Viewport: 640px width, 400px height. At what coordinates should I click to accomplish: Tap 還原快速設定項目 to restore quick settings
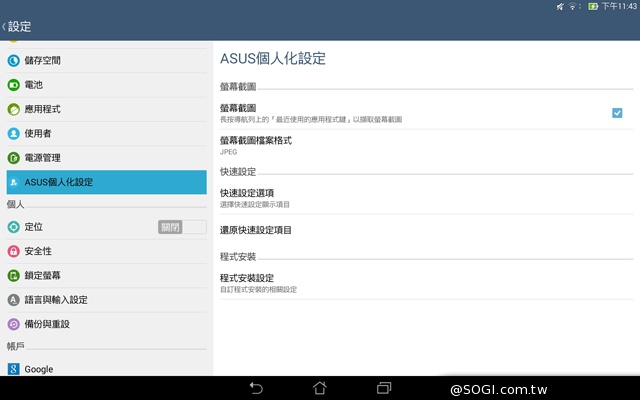tap(427, 230)
